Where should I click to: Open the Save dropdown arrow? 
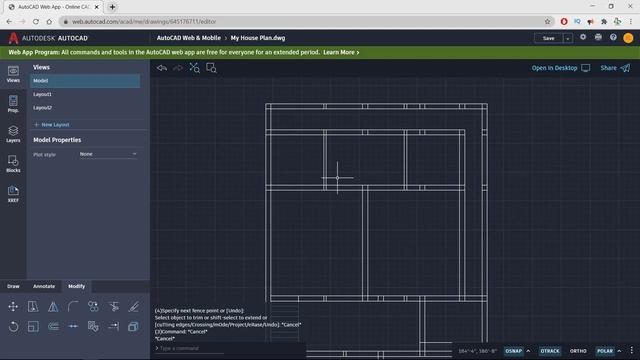(568, 38)
